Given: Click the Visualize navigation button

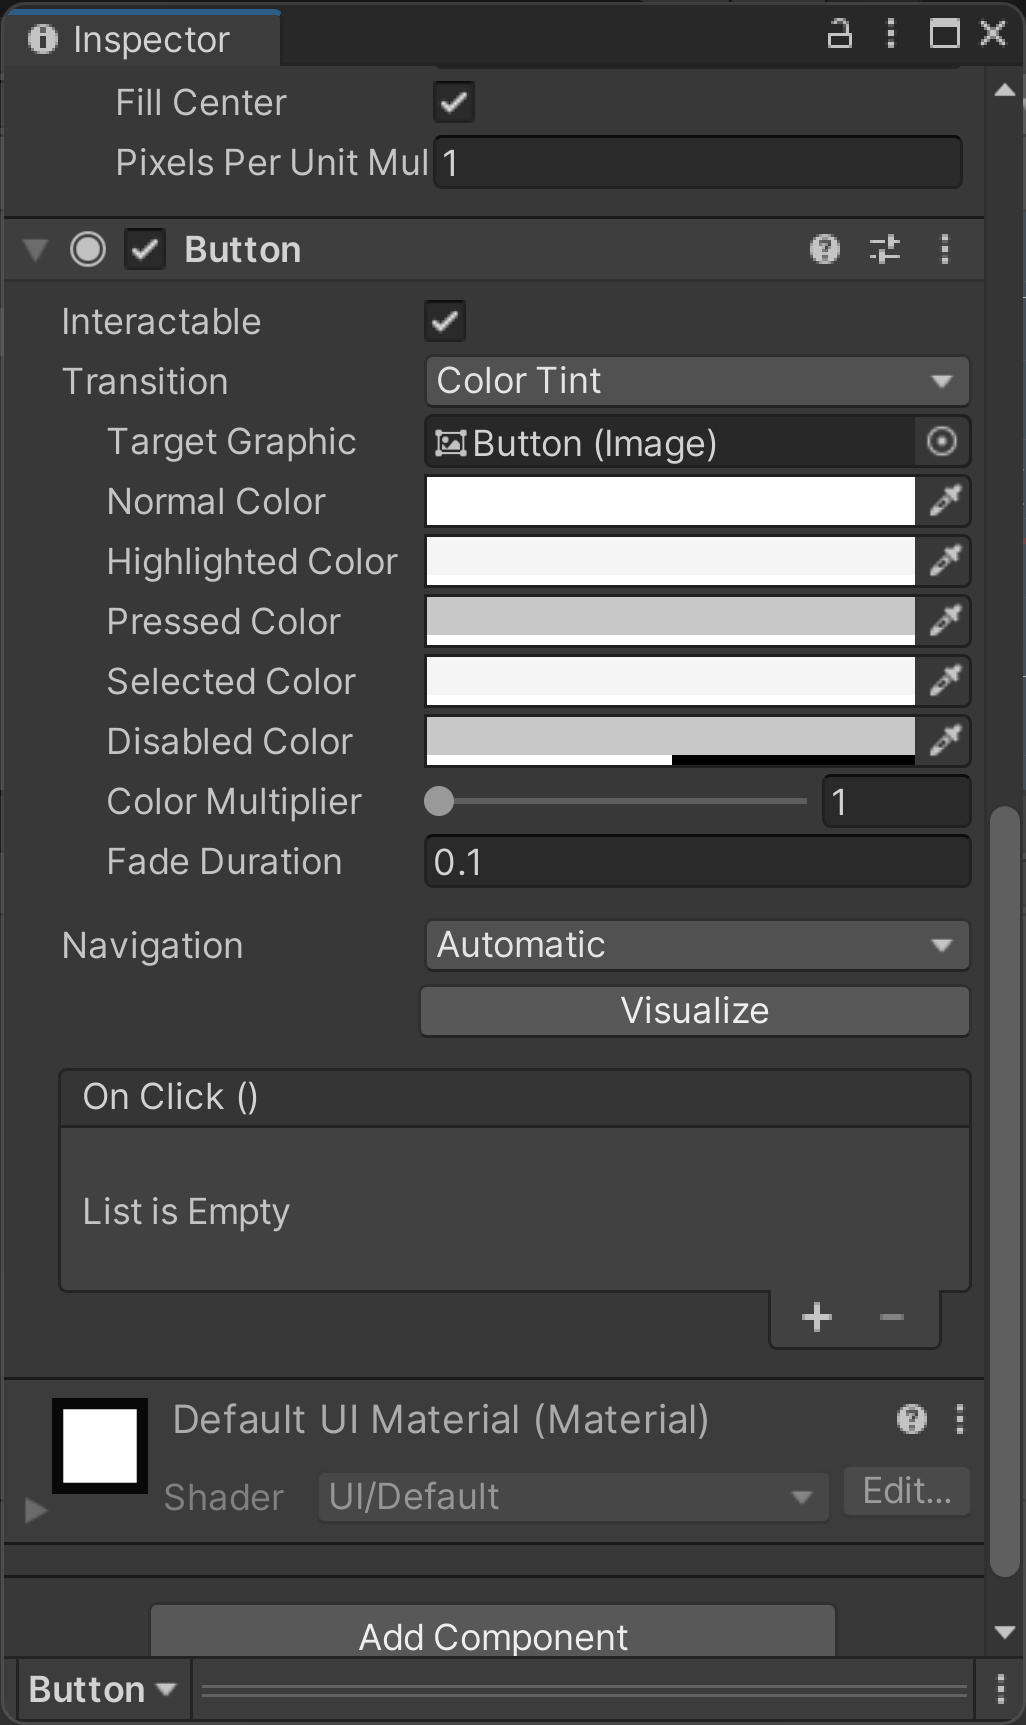Looking at the screenshot, I should tap(695, 1011).
